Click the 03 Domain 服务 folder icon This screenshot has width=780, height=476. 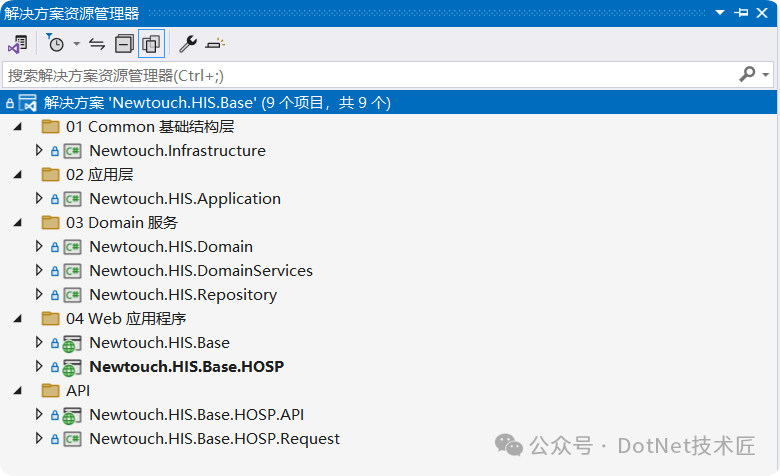coord(50,222)
